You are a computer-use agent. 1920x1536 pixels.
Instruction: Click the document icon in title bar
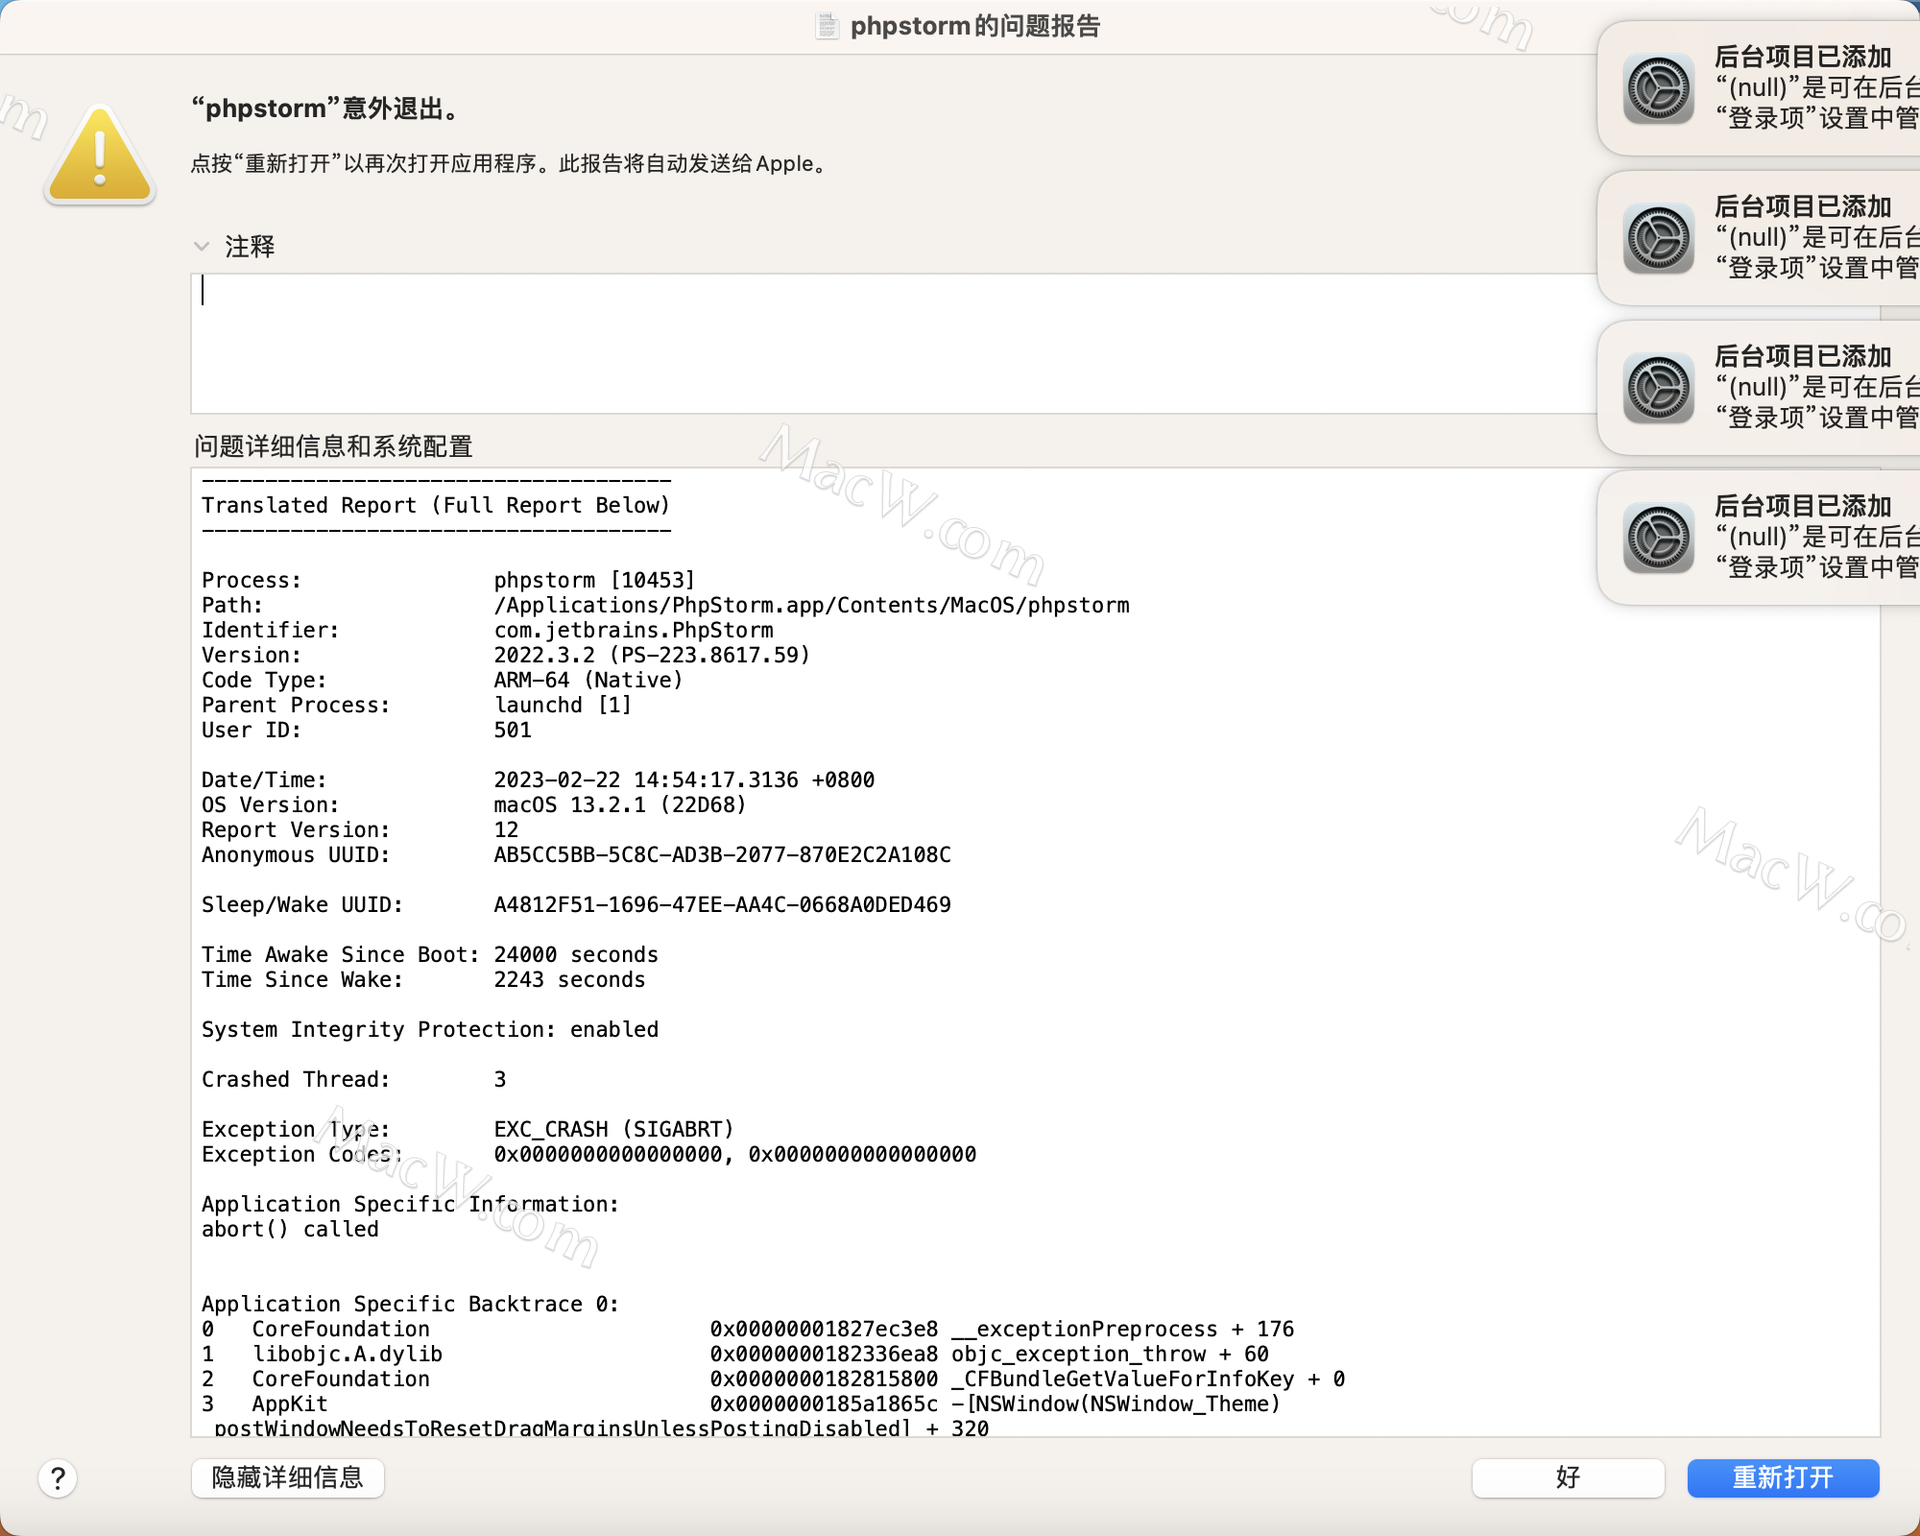pyautogui.click(x=827, y=26)
